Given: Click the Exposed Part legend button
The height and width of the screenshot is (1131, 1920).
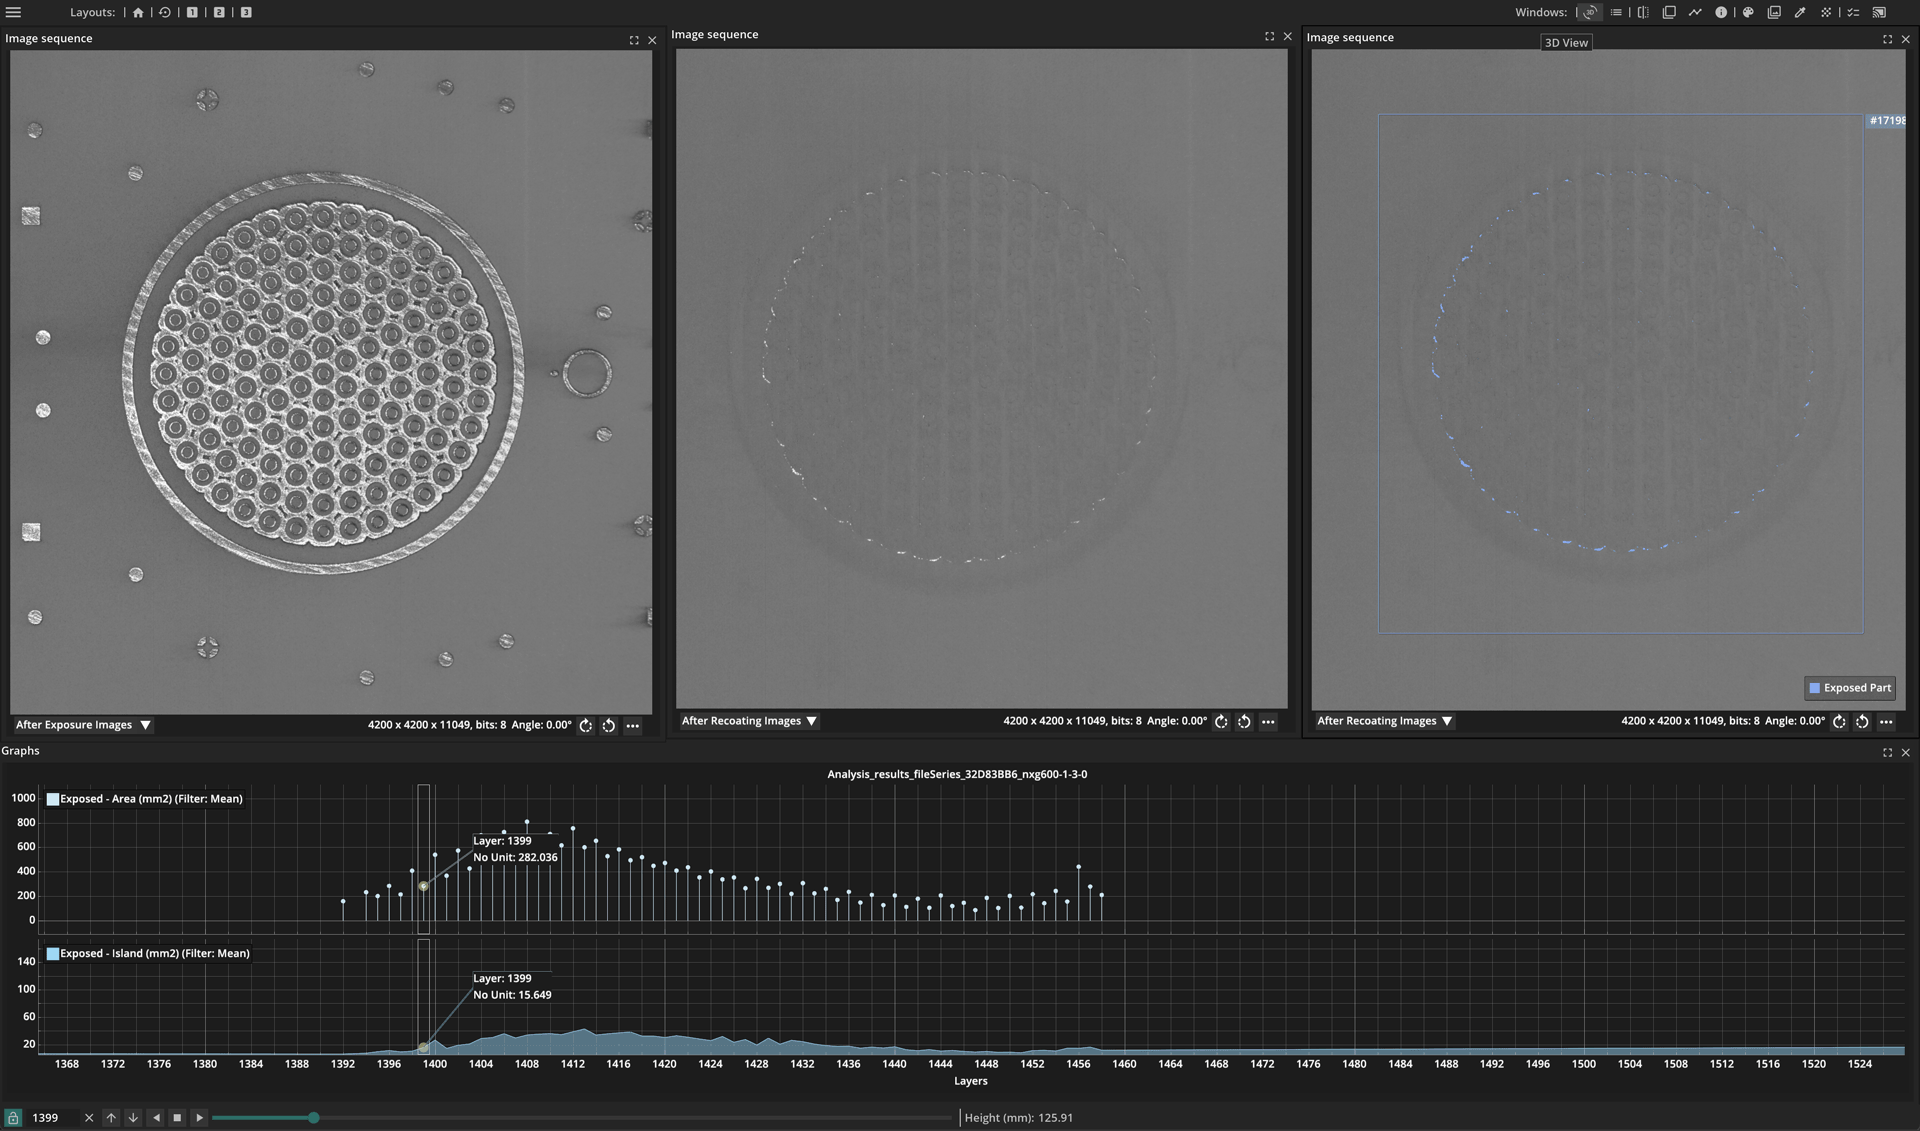Looking at the screenshot, I should [1850, 688].
